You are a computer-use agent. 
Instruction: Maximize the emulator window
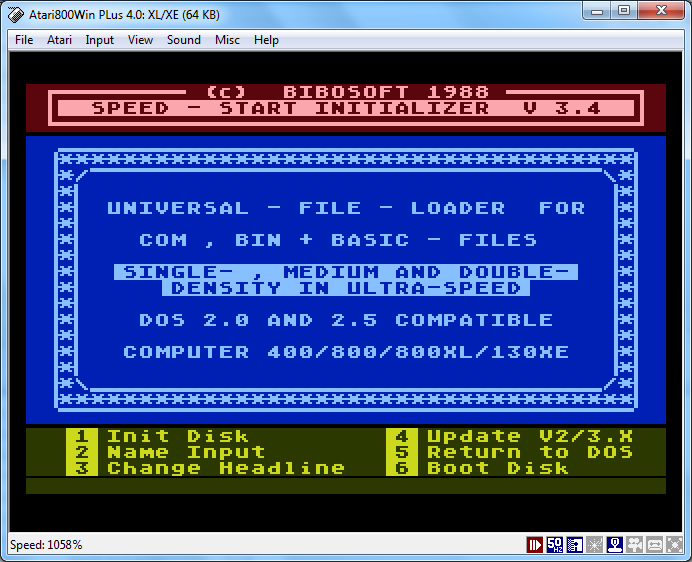pos(623,11)
